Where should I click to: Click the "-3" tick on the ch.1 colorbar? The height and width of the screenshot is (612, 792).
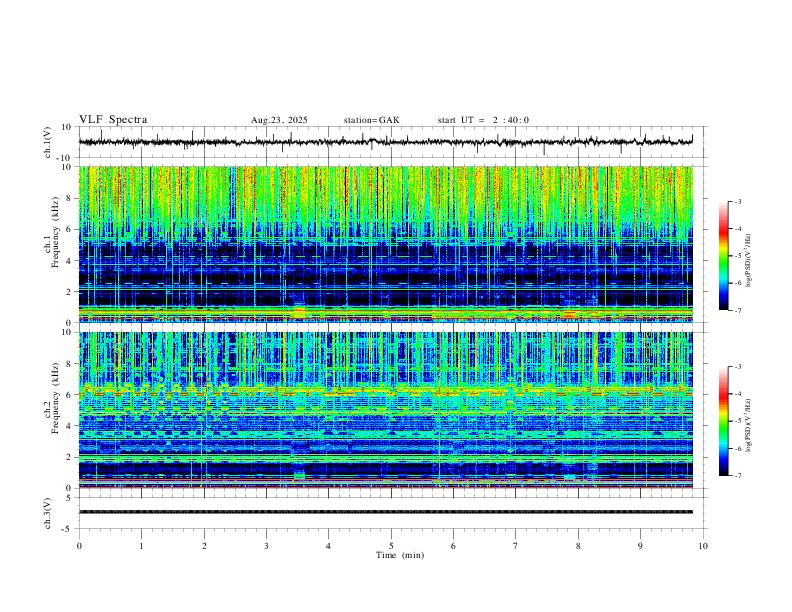[x=737, y=201]
